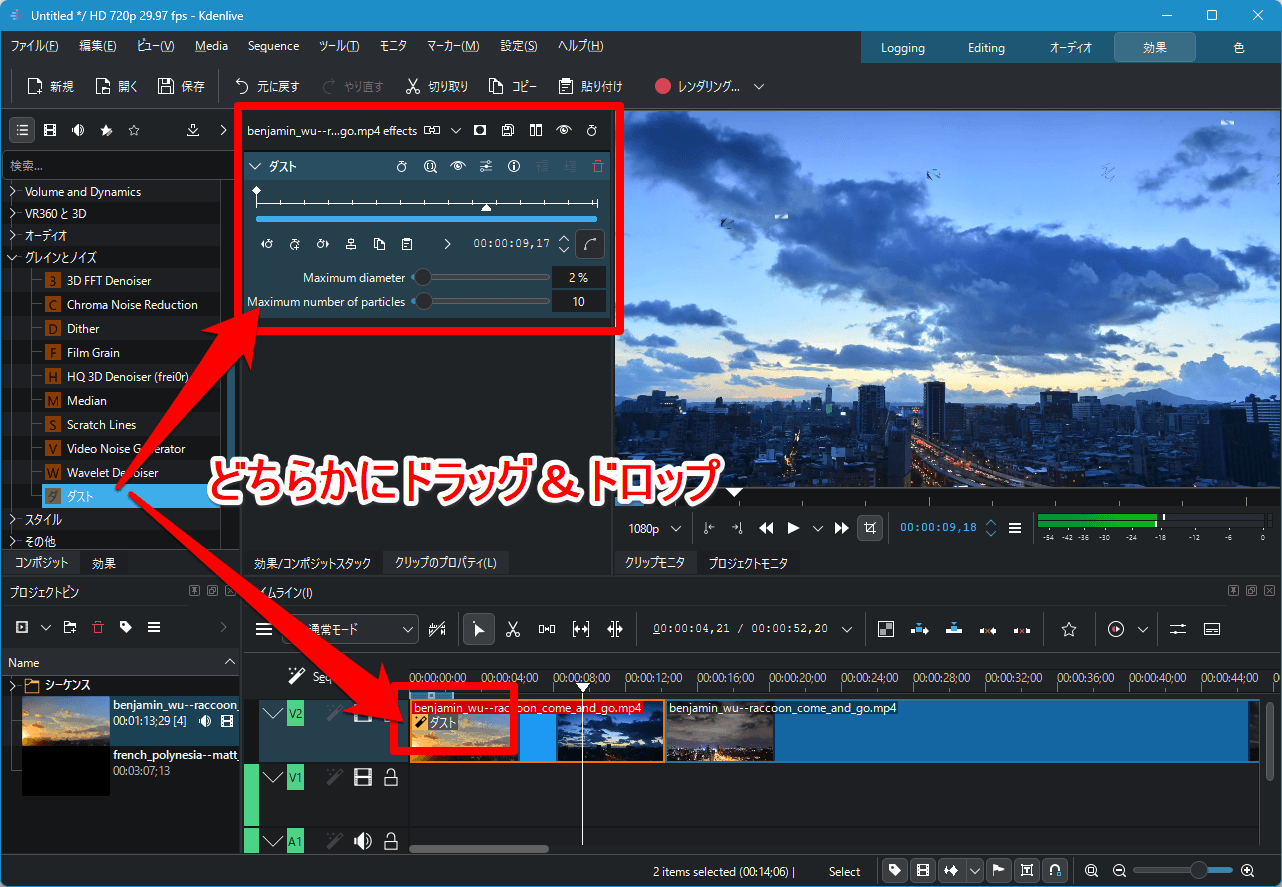This screenshot has height=887, width=1282.
Task: Open the ツール(T) menu
Action: [x=339, y=46]
